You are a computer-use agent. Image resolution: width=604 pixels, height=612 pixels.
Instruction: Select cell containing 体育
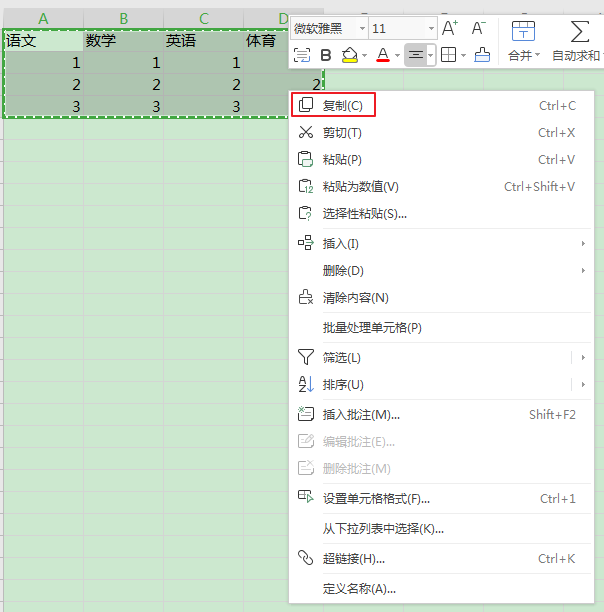point(266,41)
